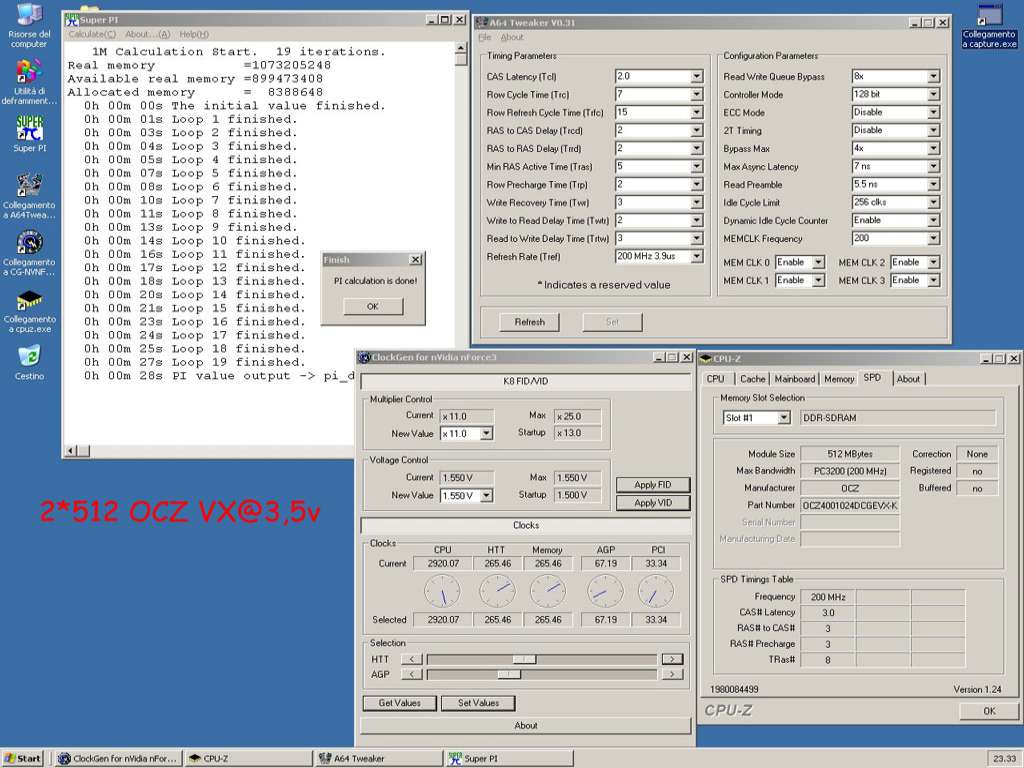Open Collegamento a cpuz.exe desktop shortcut
This screenshot has width=1024, height=768.
coord(29,311)
